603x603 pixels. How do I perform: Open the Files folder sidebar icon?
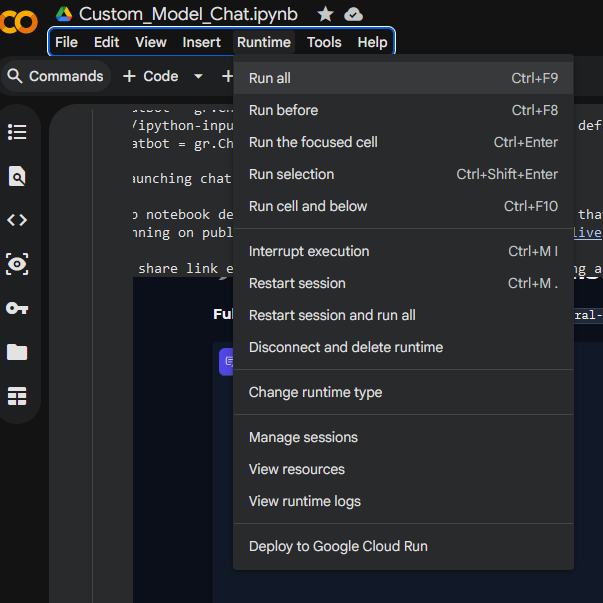[x=17, y=352]
